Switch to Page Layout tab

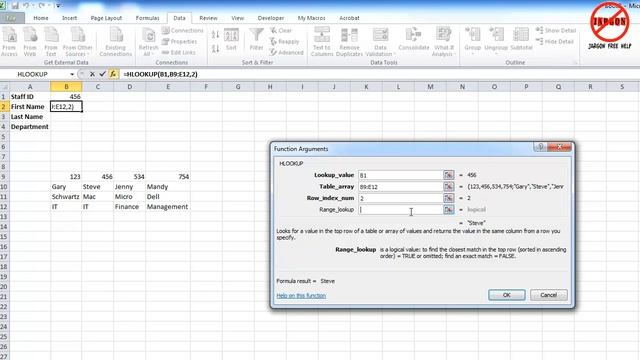tap(106, 18)
